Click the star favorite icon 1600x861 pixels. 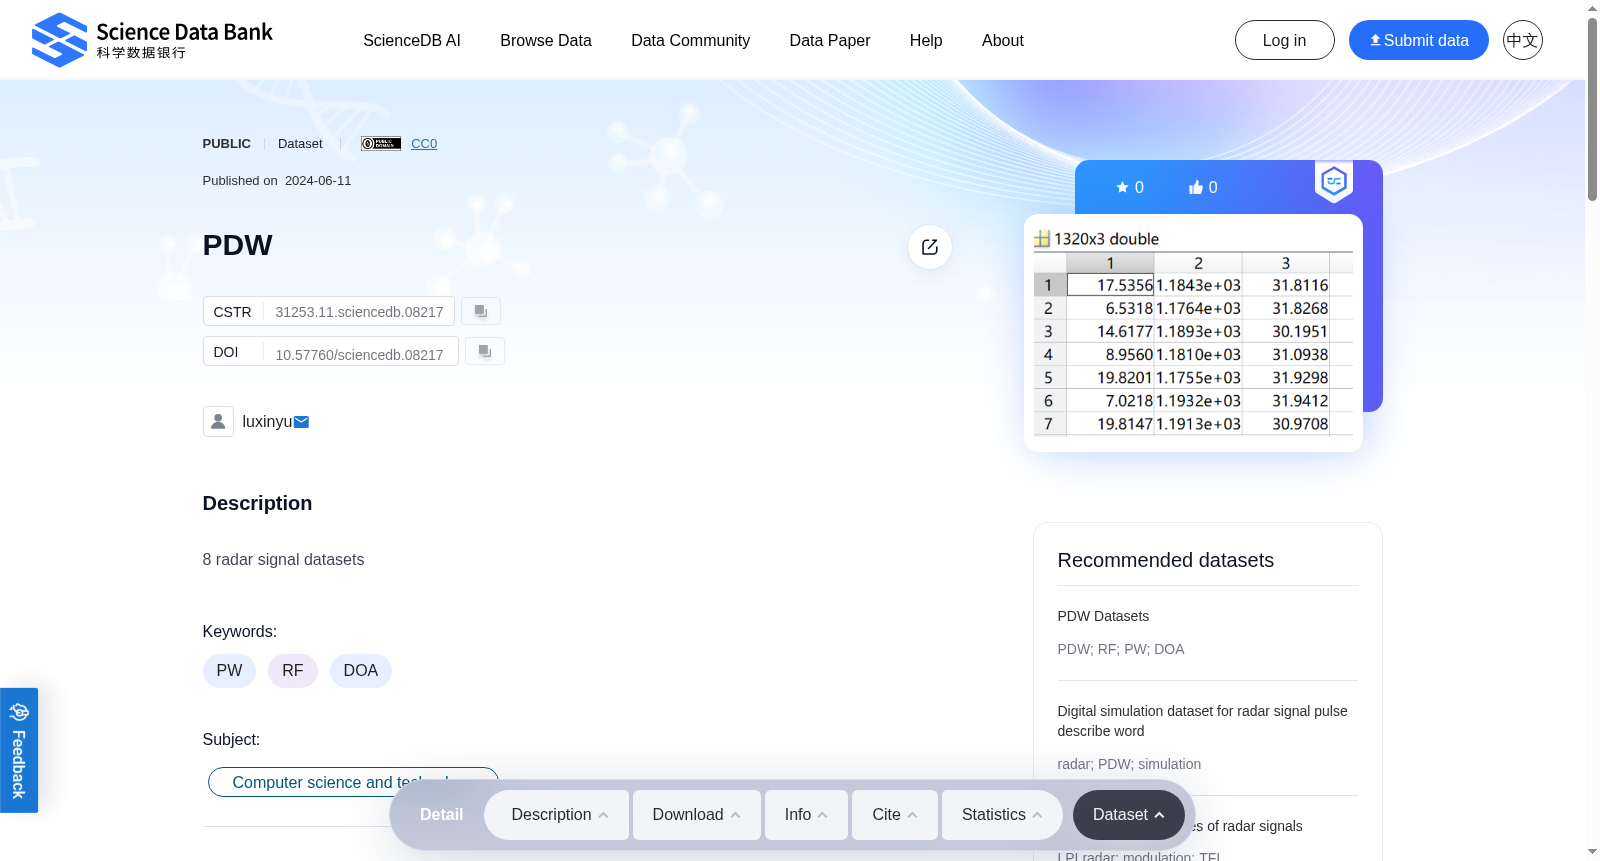tap(1122, 187)
